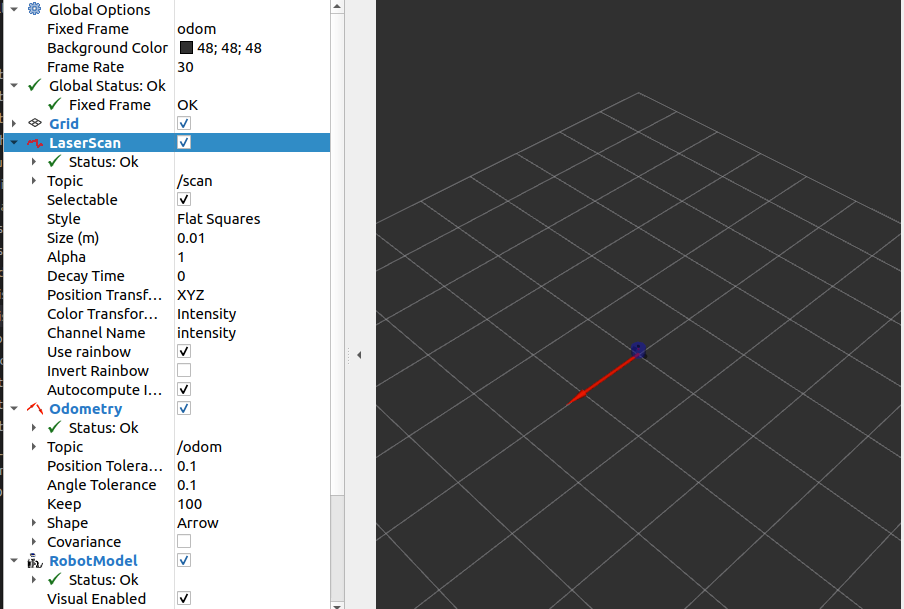Click the Grid display icon
This screenshot has height=609, width=904.
tap(35, 123)
